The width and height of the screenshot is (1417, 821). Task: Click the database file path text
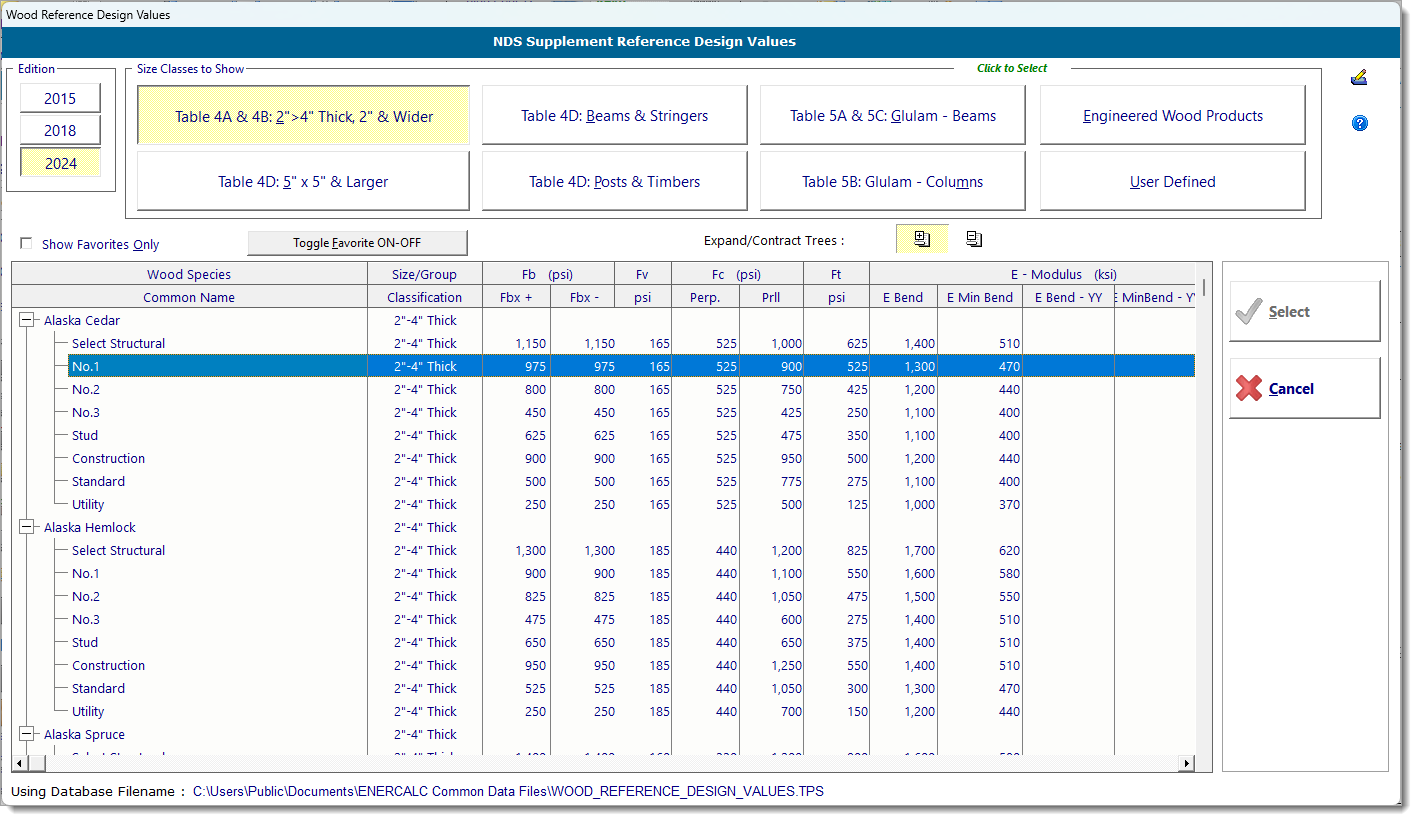point(508,791)
